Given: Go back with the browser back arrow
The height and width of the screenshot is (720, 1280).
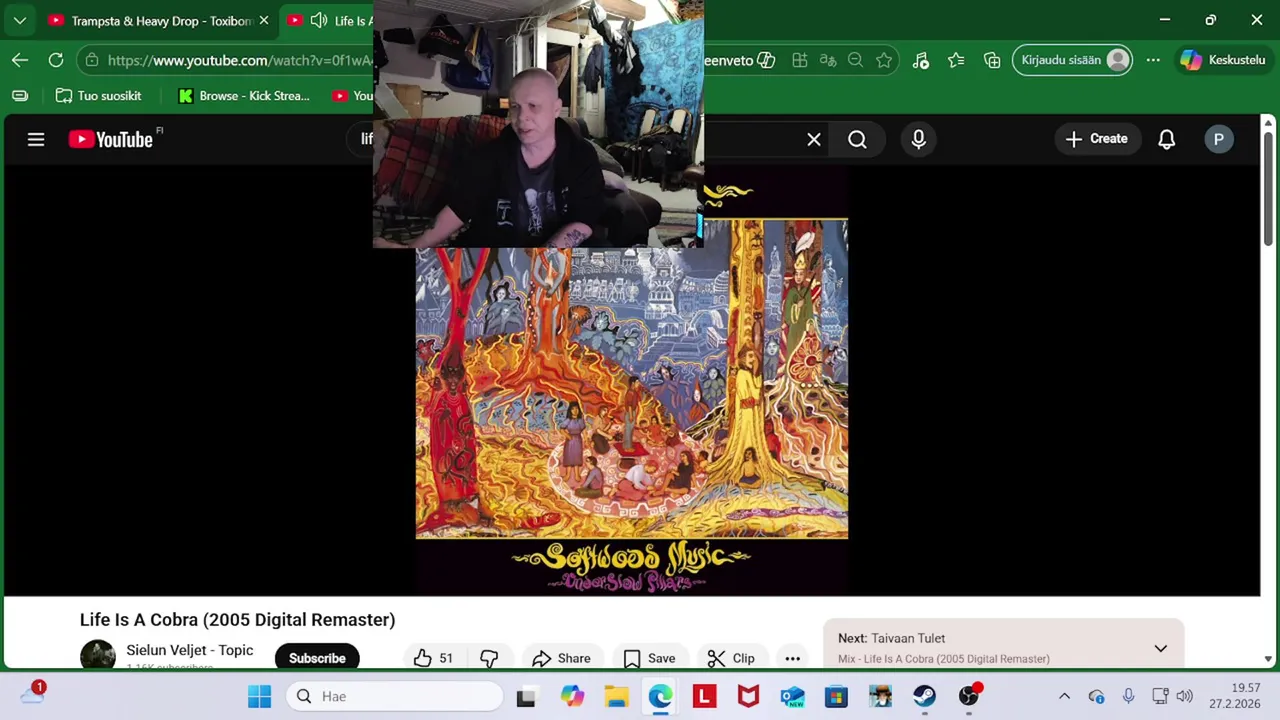Looking at the screenshot, I should tap(20, 60).
